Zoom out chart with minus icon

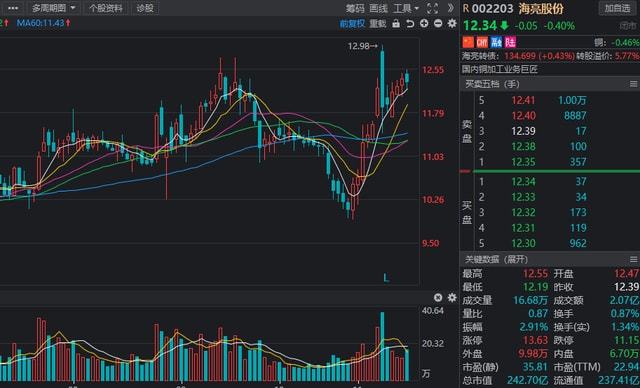(438, 23)
